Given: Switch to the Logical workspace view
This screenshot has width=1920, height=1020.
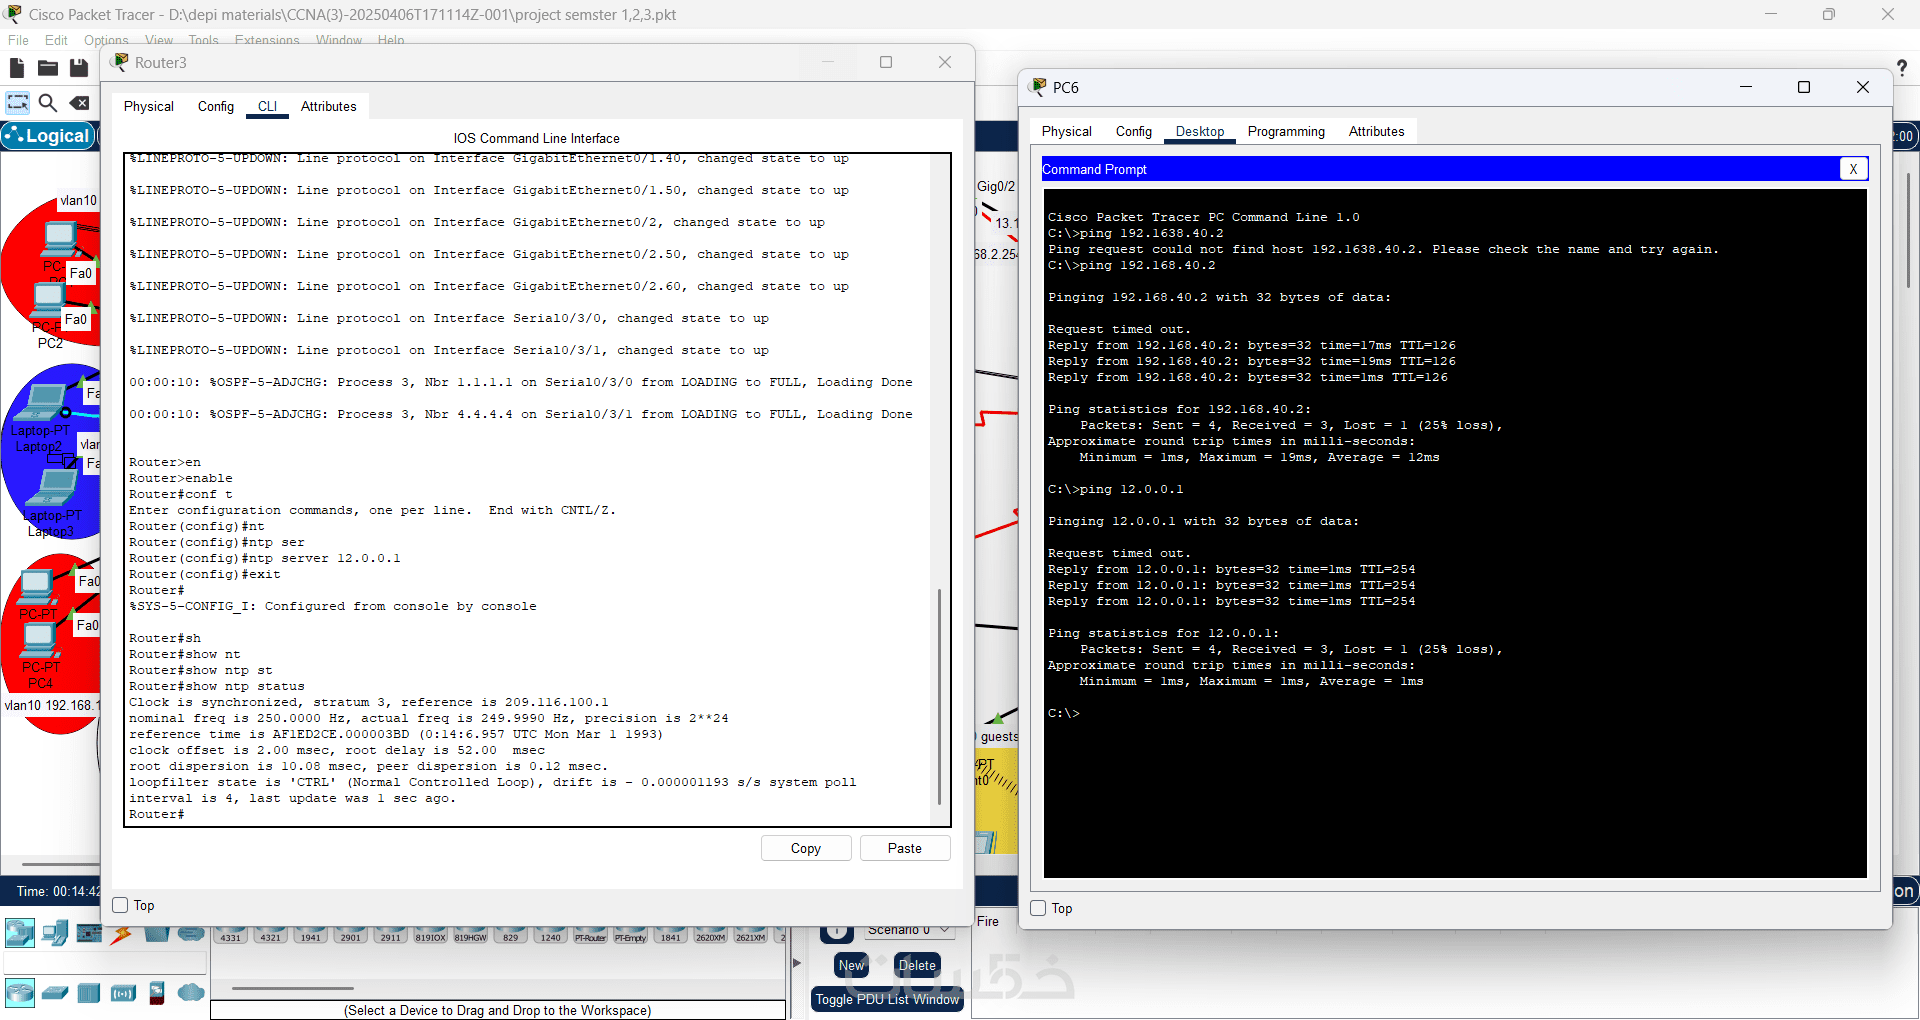Looking at the screenshot, I should click(49, 136).
